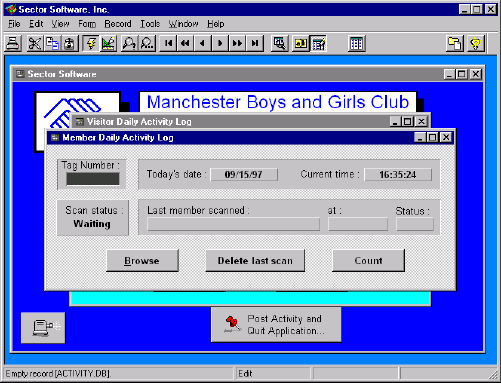Click the Table View grid icon
The height and width of the screenshot is (383, 501).
[357, 43]
